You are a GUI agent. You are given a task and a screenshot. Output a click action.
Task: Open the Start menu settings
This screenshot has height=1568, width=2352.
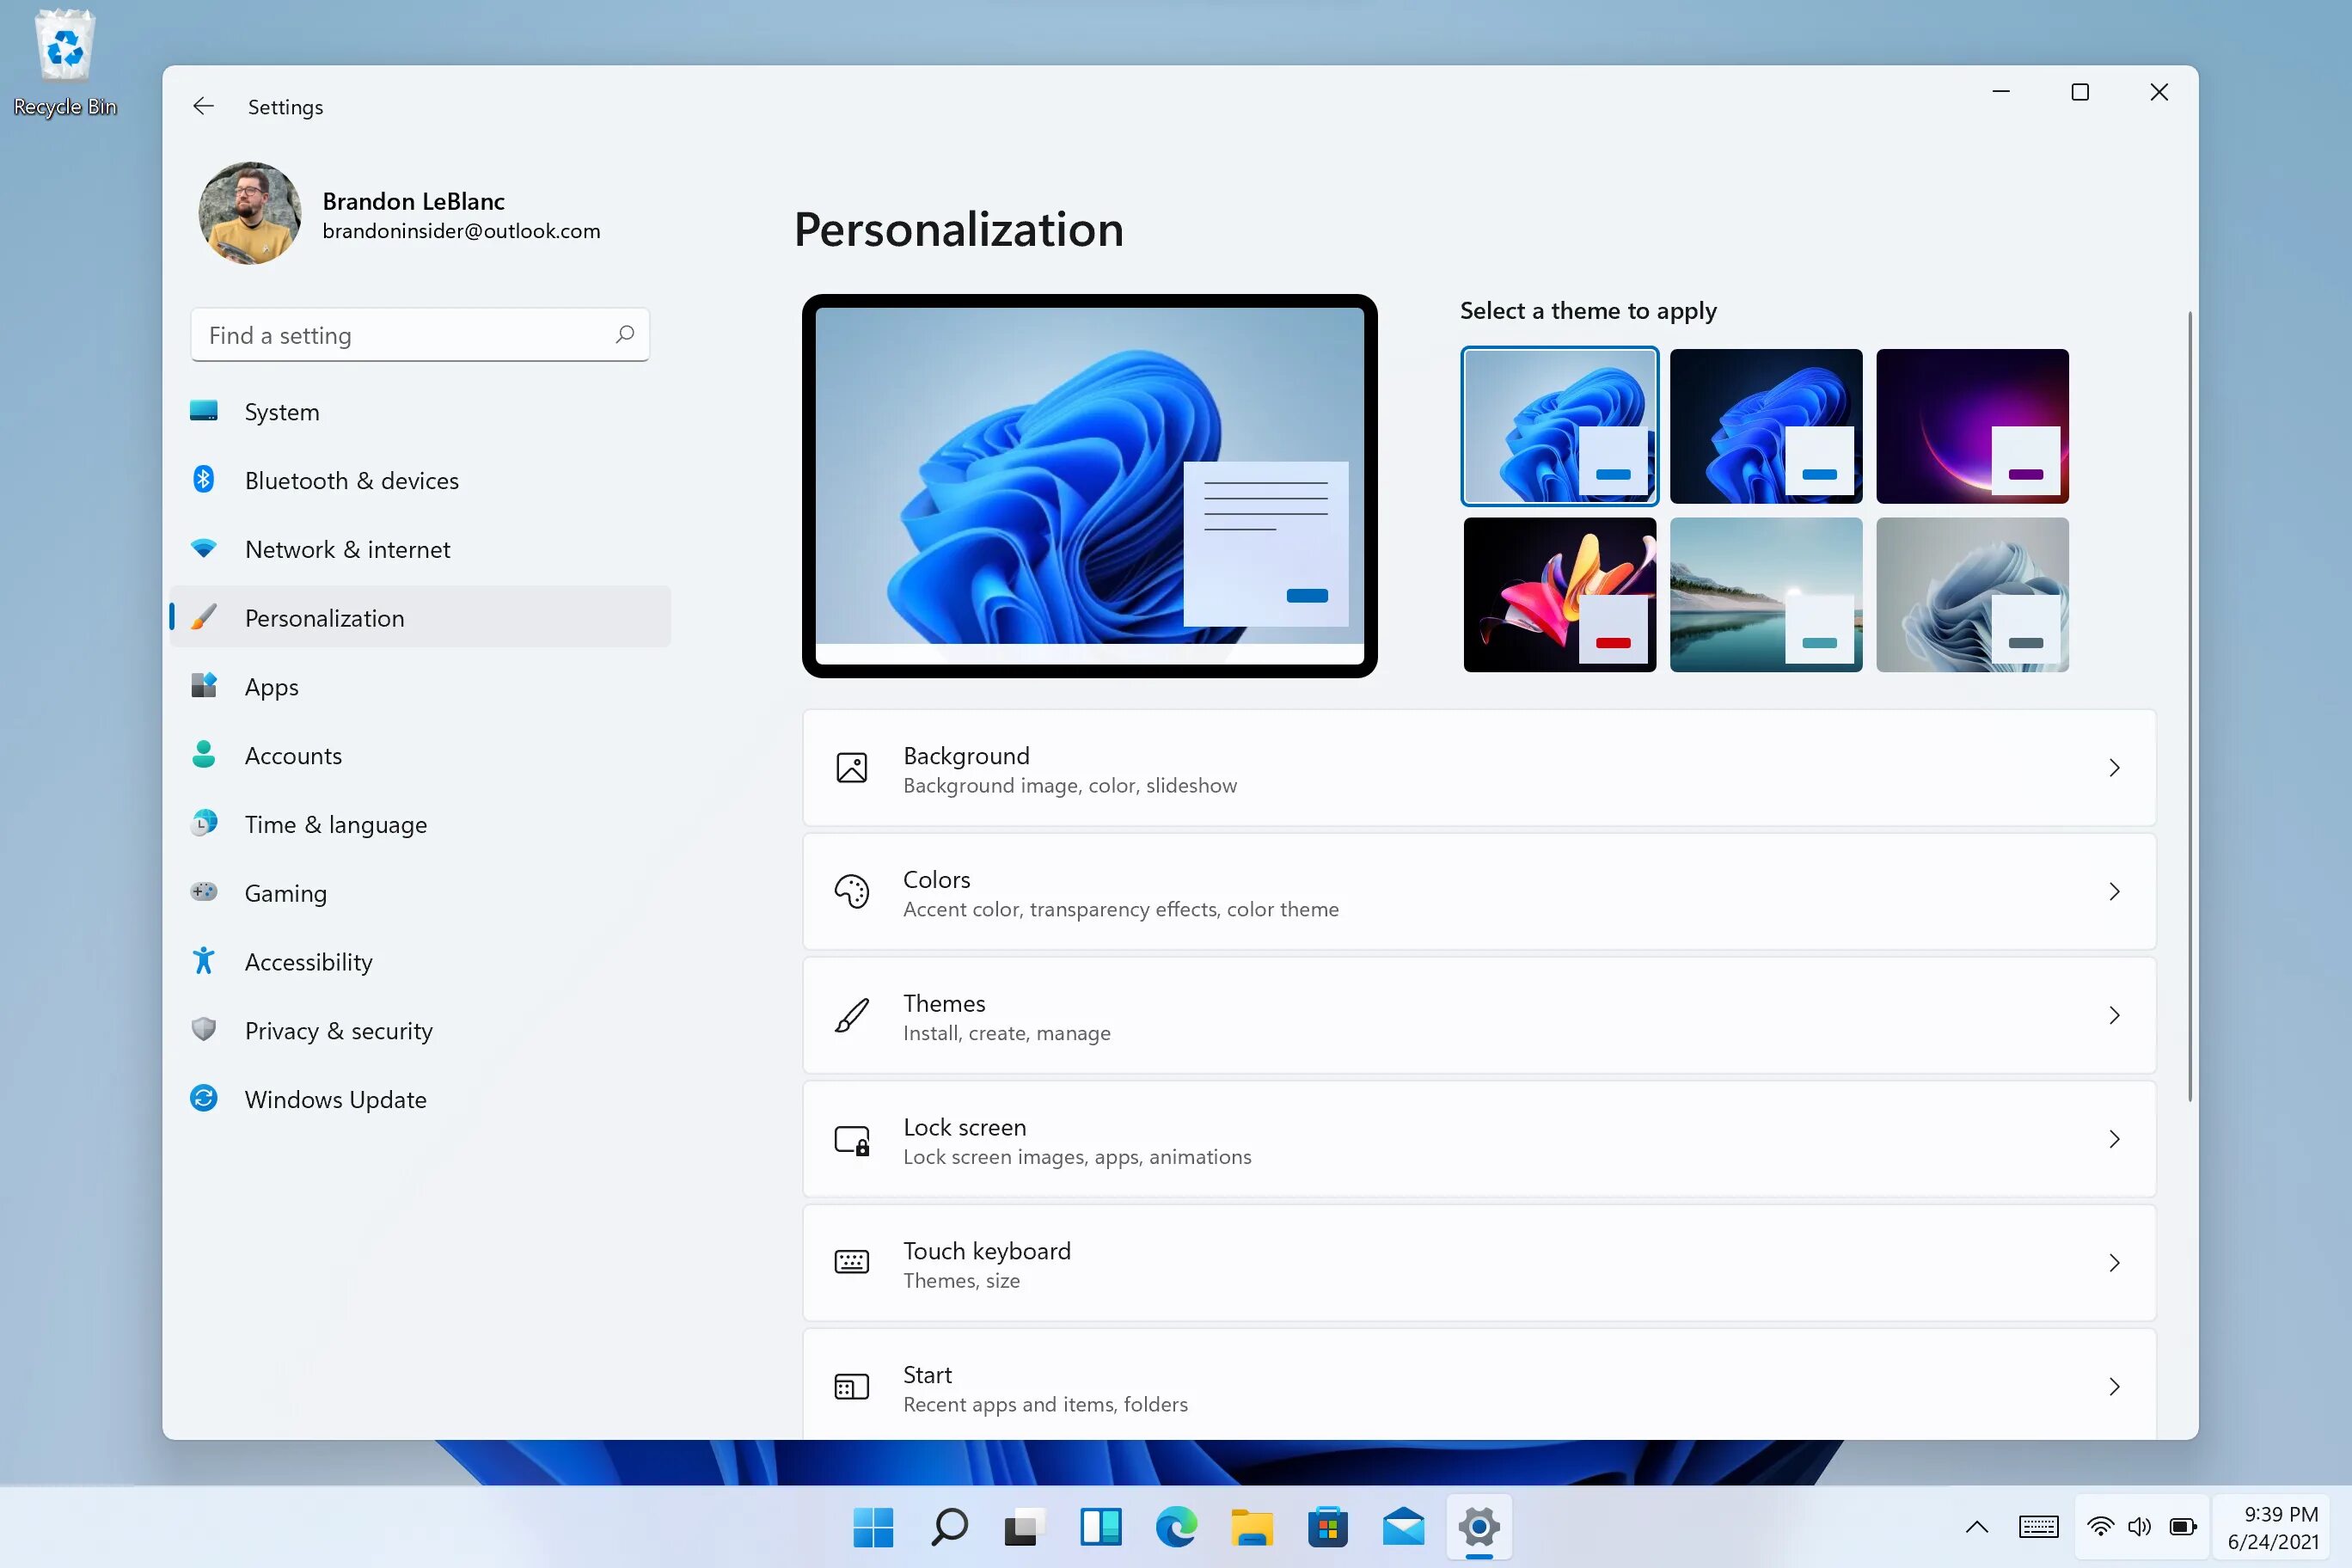(x=1479, y=1386)
